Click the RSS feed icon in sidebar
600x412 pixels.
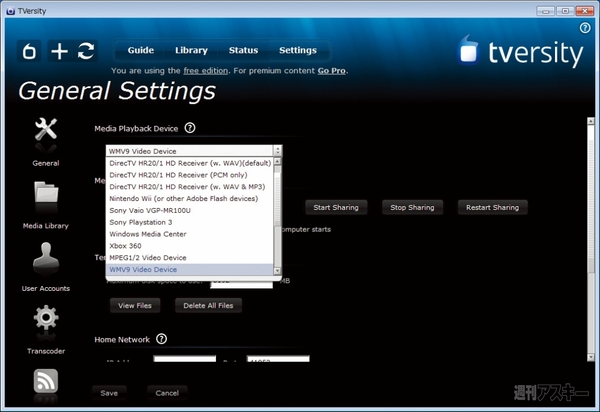click(46, 381)
